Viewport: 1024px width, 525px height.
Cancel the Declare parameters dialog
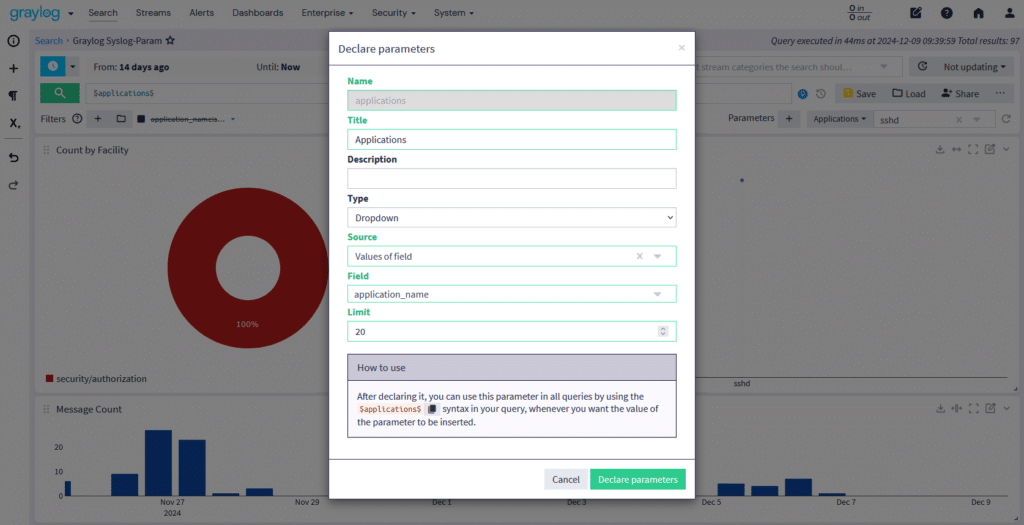565,480
